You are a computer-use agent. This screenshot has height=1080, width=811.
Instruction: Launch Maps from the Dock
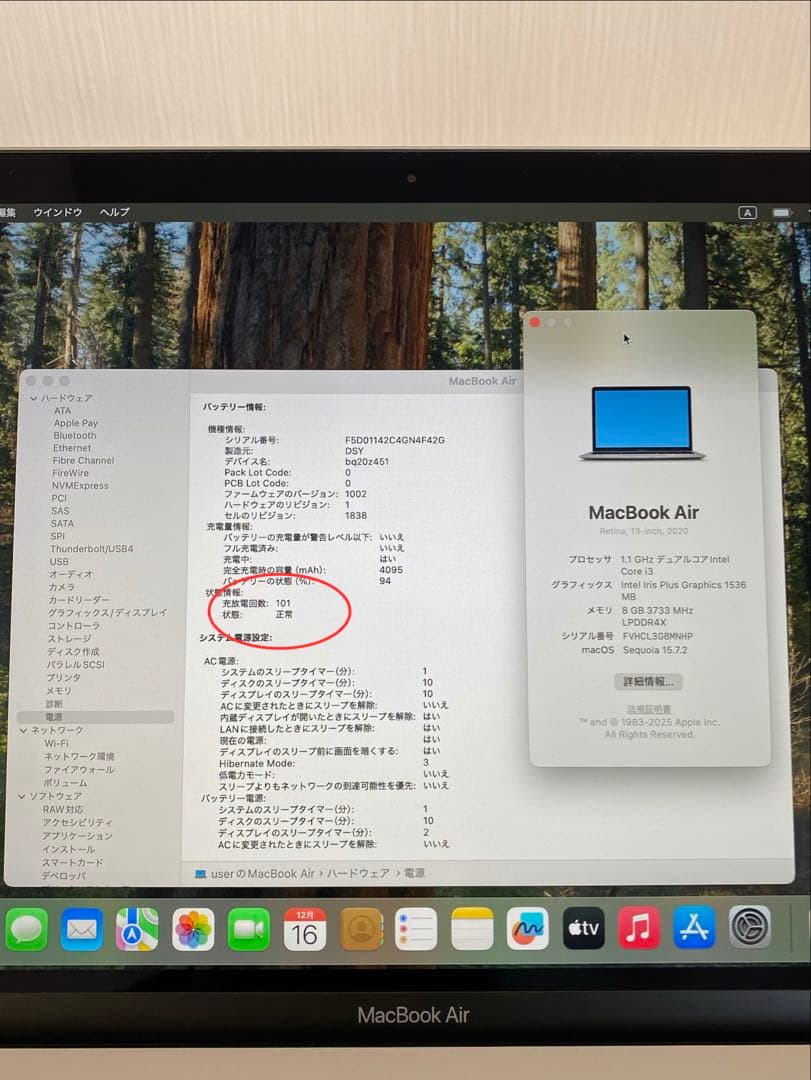coord(138,930)
